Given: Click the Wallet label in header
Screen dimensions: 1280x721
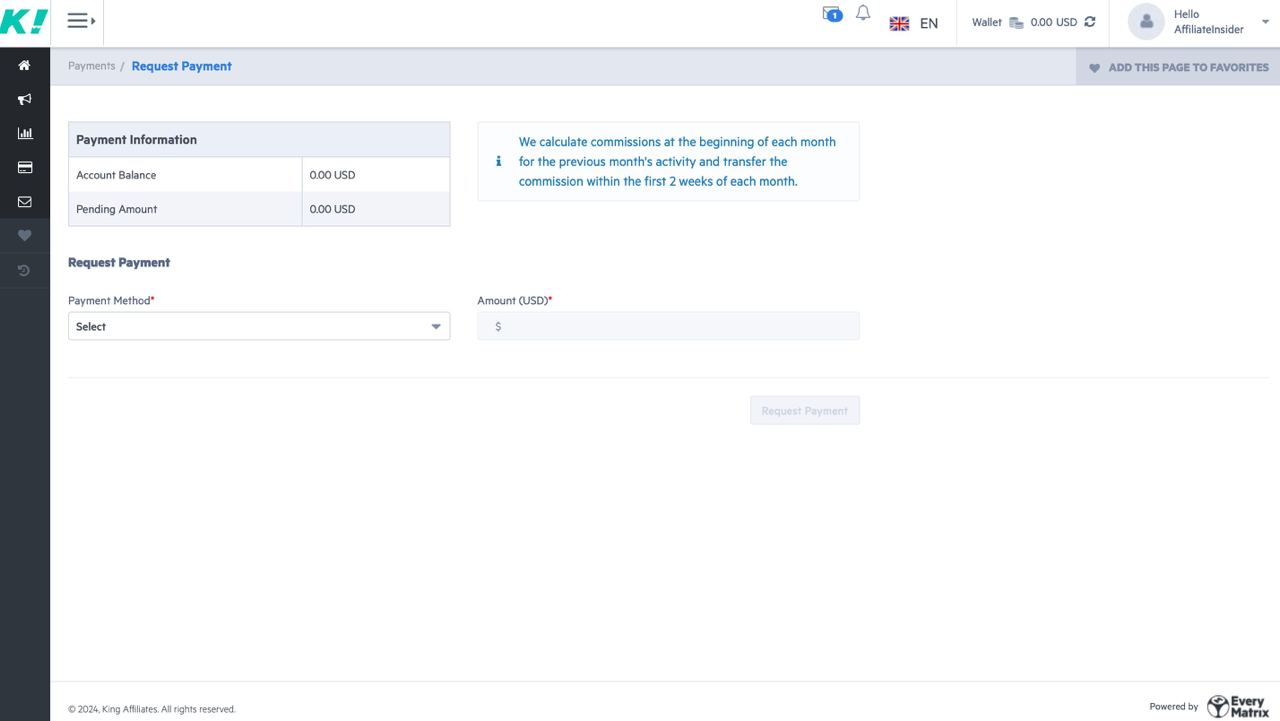Looking at the screenshot, I should click(x=987, y=22).
